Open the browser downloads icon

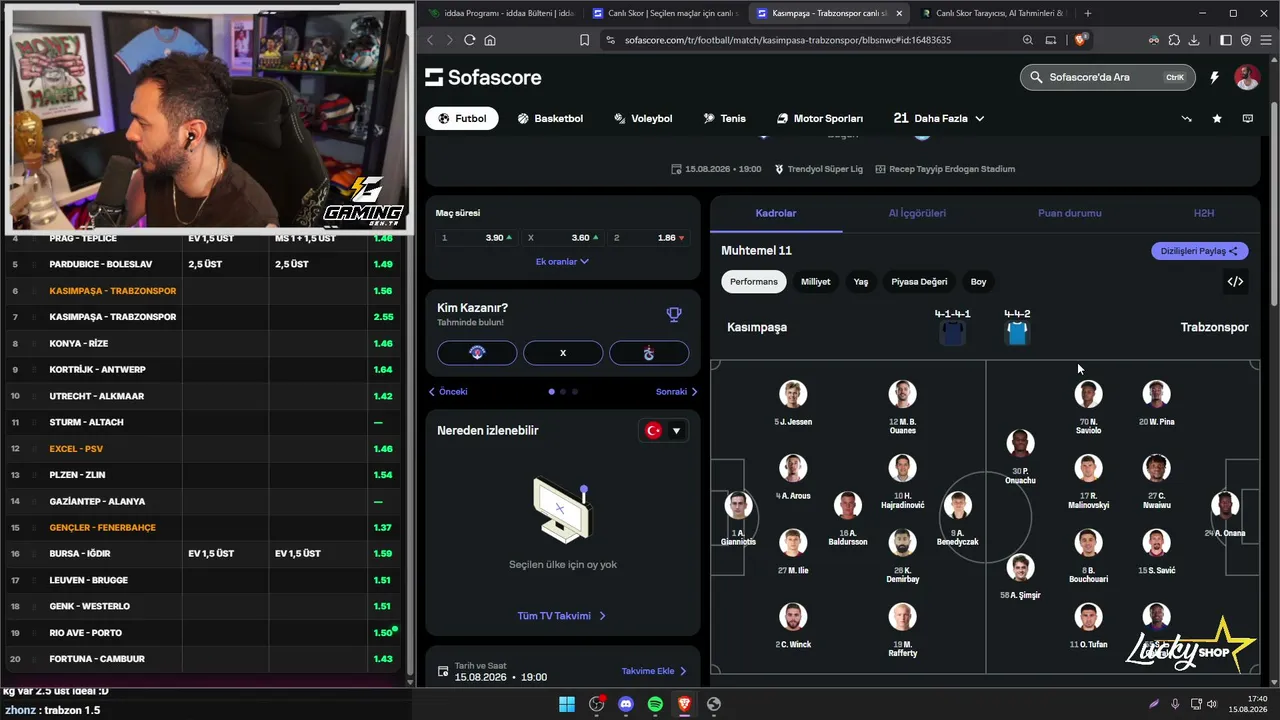click(x=1195, y=40)
